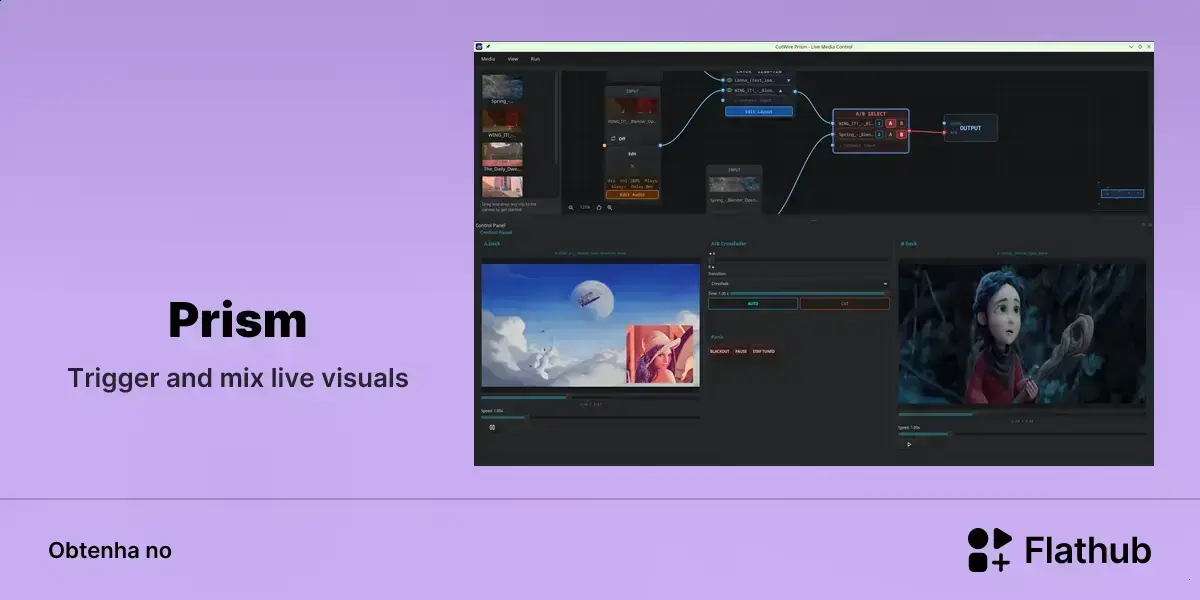Click the B Deck video preview
This screenshot has width=1200, height=600.
[x=1023, y=333]
